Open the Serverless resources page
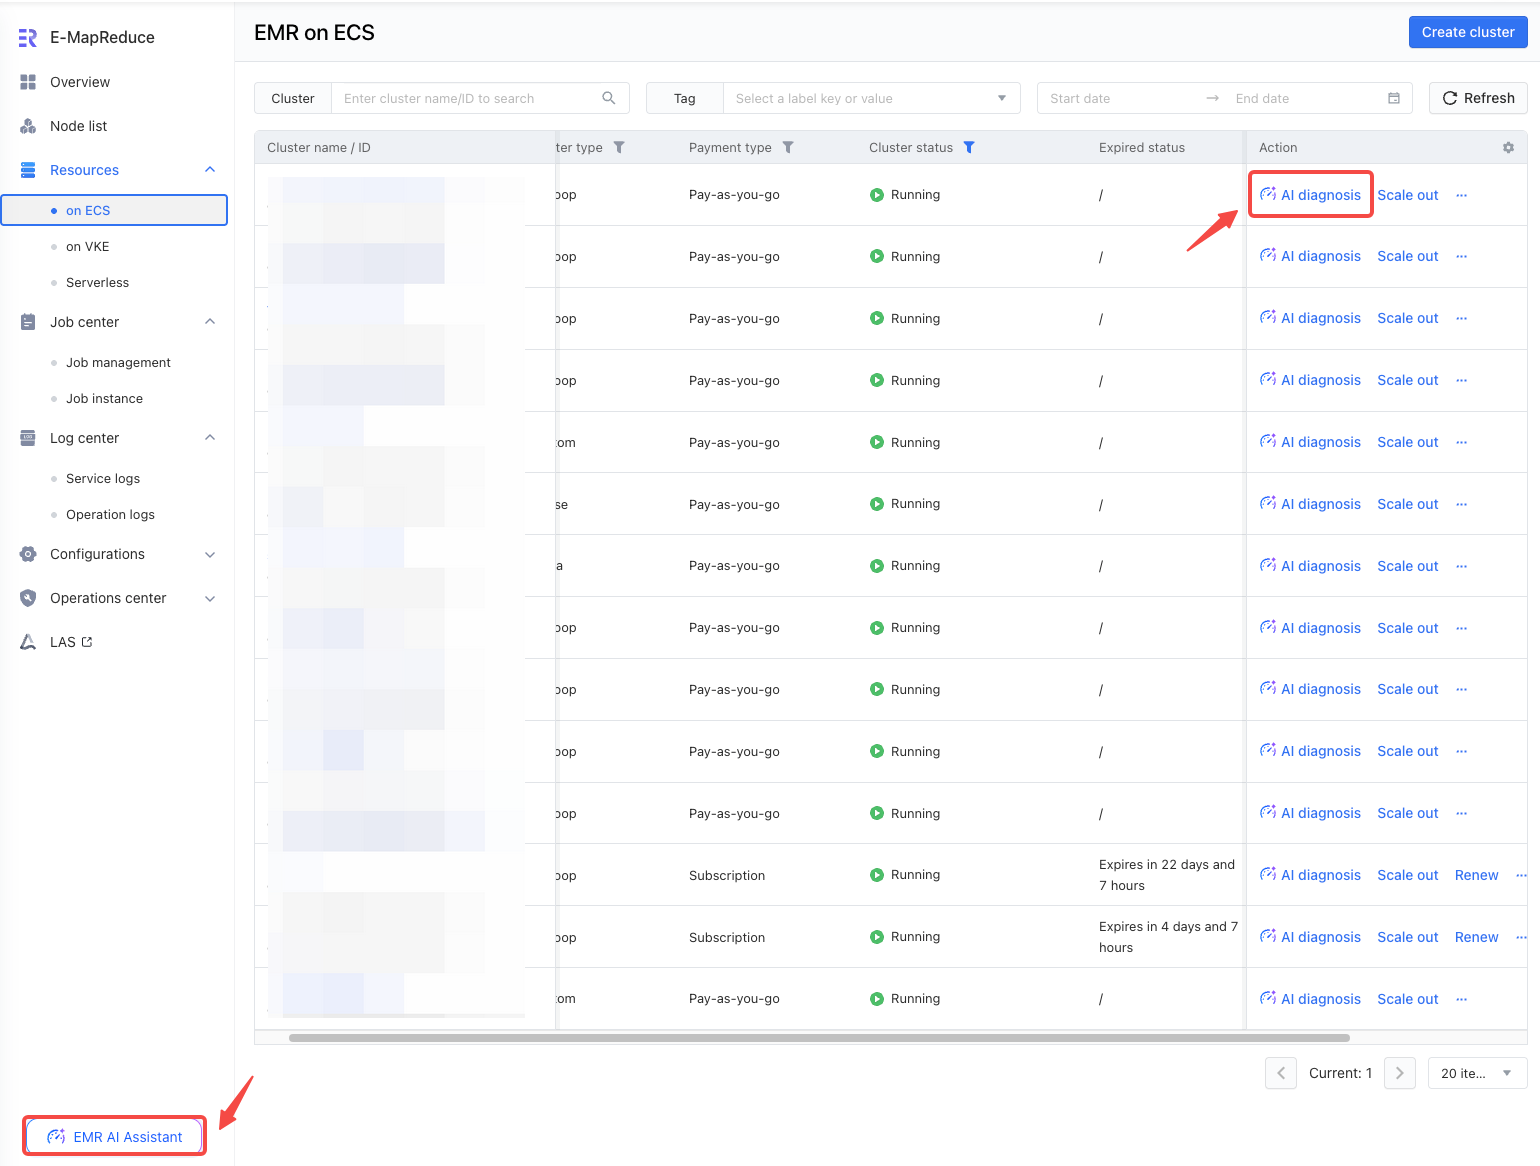Screen dimensions: 1540x1166 97,282
